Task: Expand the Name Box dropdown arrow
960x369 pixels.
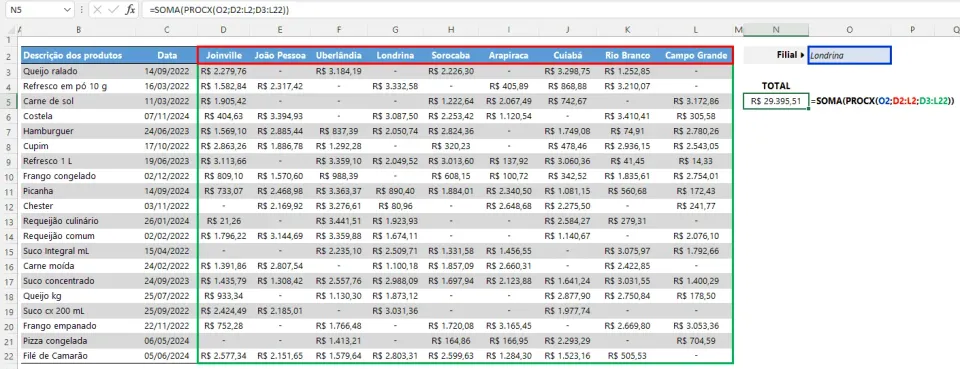Action: click(67, 10)
